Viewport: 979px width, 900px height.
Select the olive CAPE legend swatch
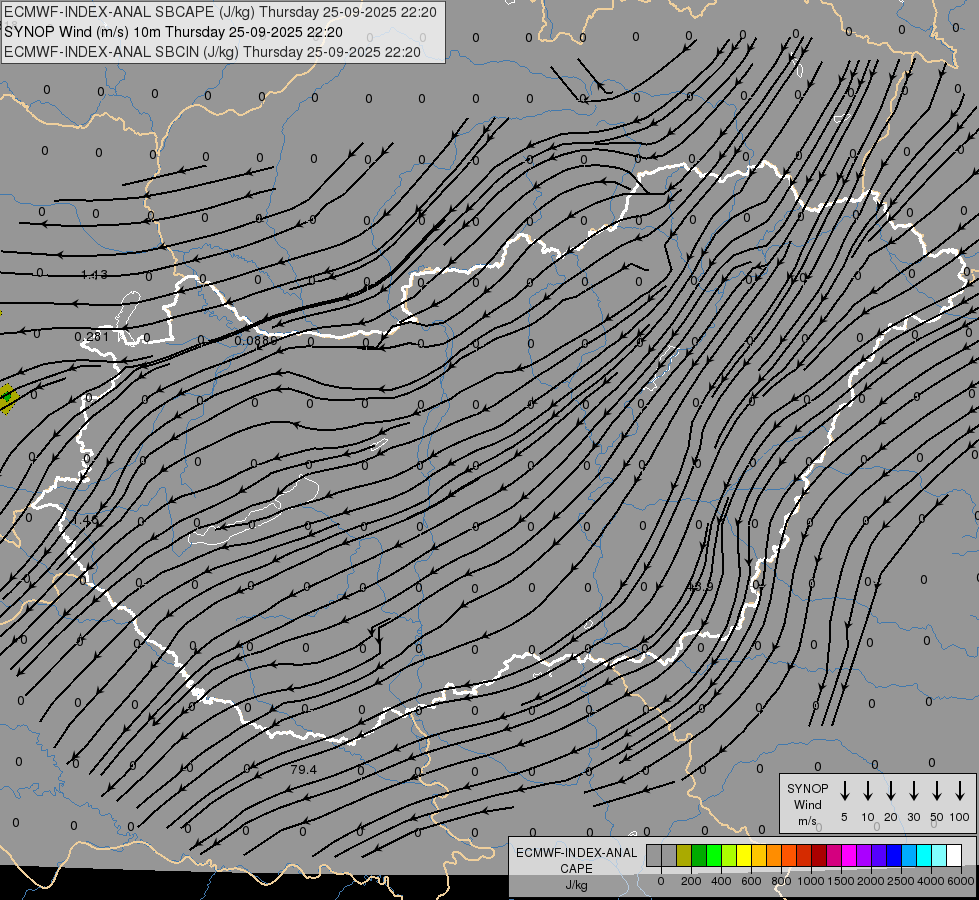pos(684,855)
